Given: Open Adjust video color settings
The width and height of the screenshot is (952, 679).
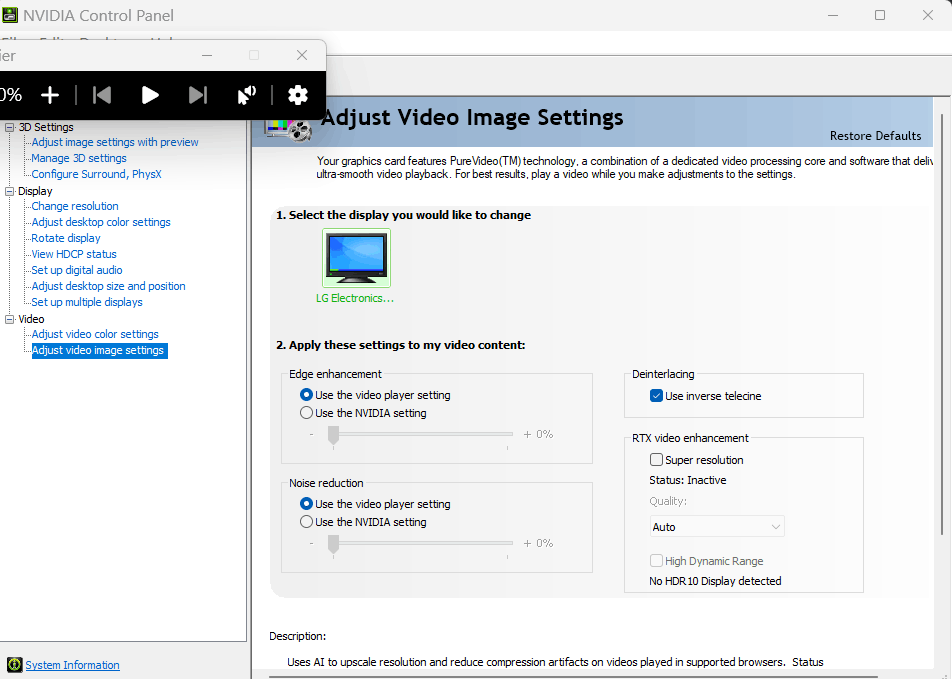Looking at the screenshot, I should 95,334.
